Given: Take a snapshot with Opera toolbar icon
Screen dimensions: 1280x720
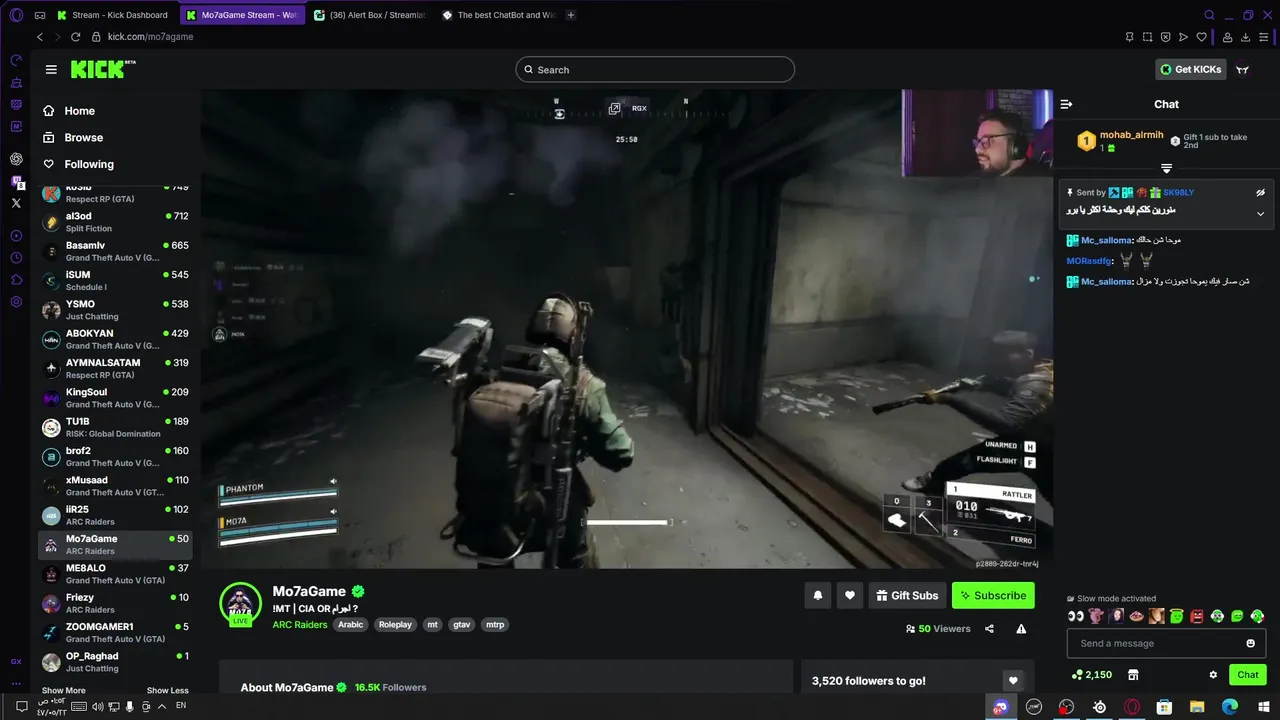Looking at the screenshot, I should [x=1147, y=37].
